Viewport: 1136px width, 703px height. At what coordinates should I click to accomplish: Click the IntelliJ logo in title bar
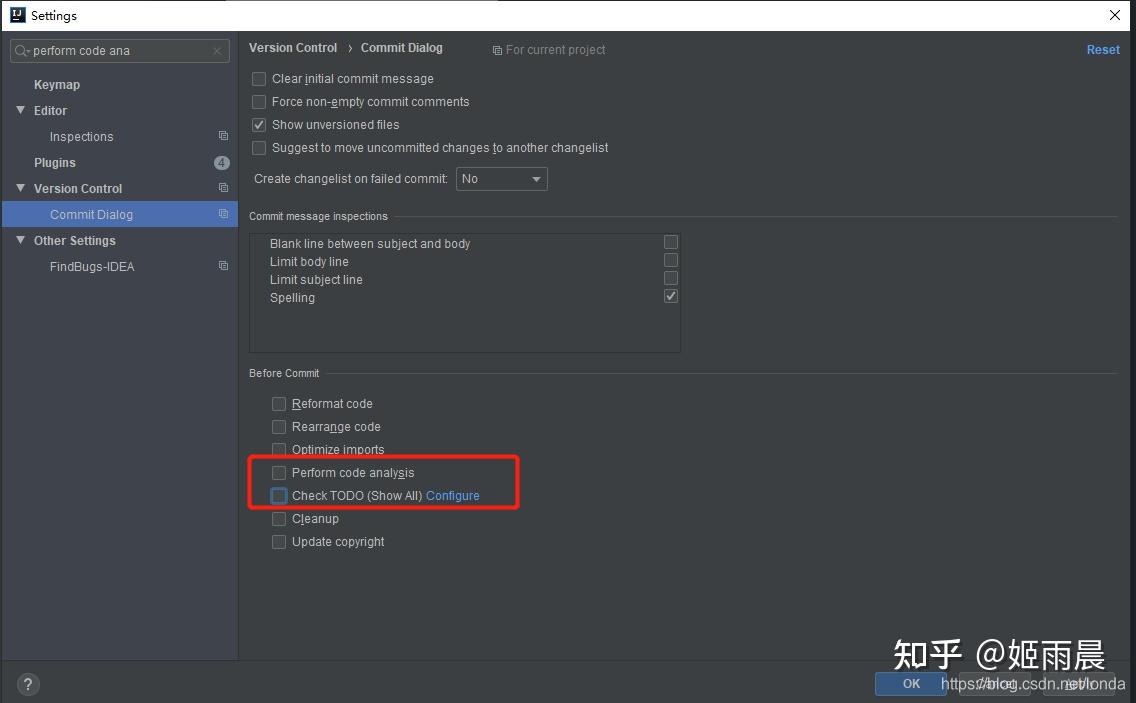pyautogui.click(x=17, y=15)
